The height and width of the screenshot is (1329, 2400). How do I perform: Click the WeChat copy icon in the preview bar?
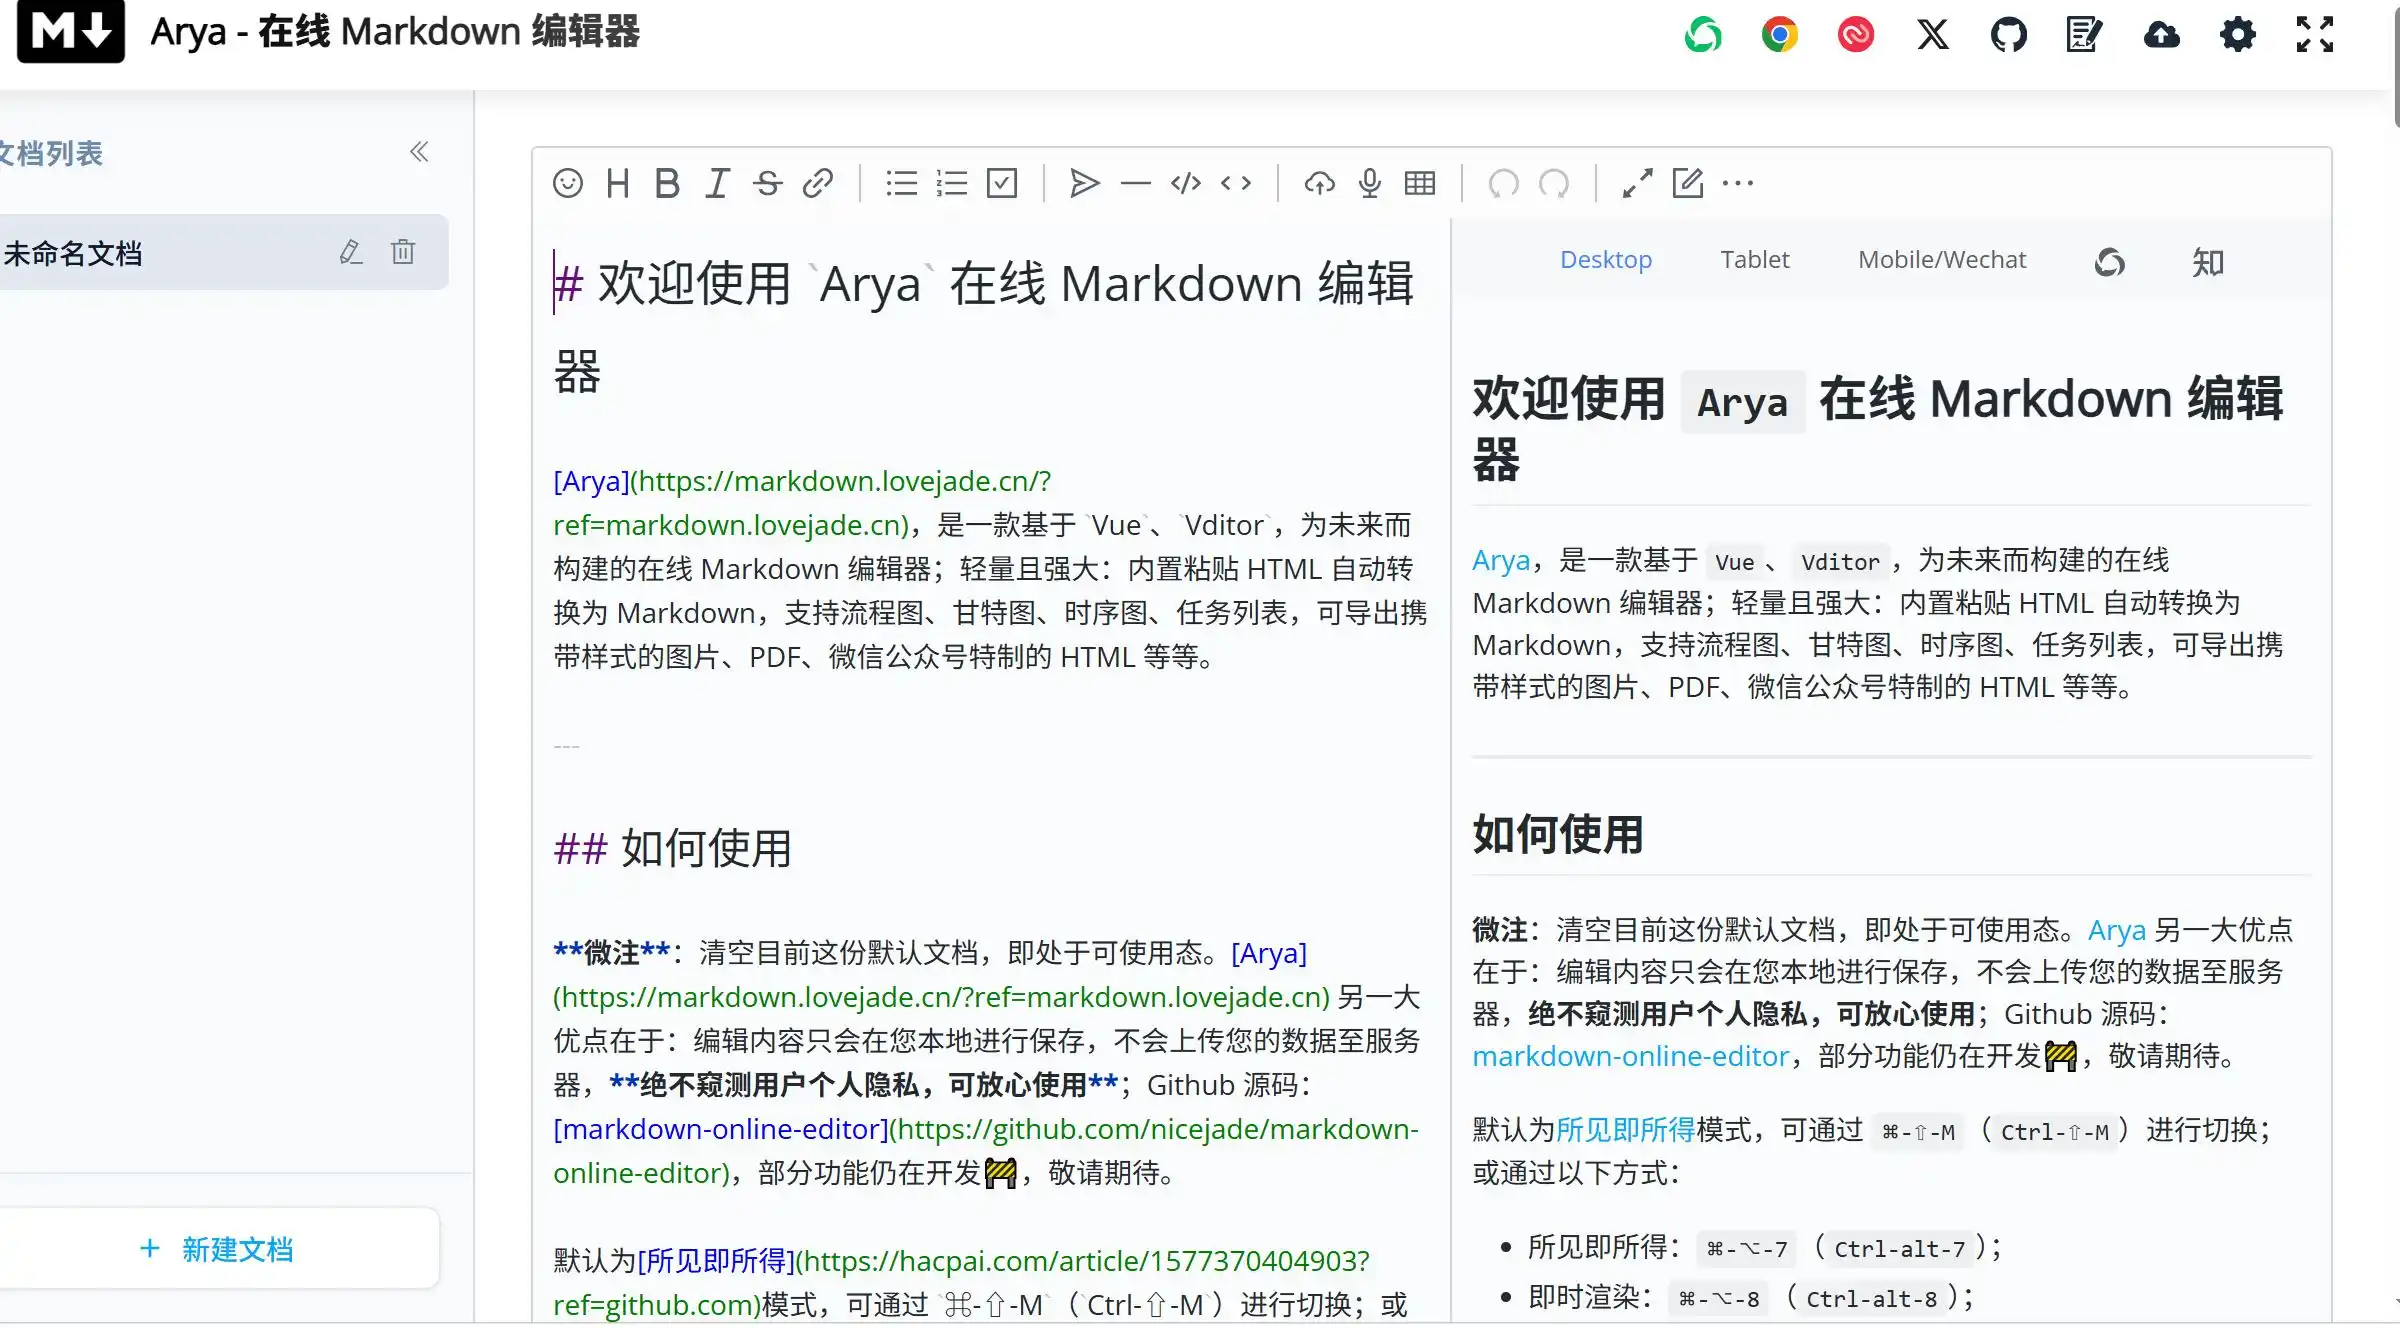click(2109, 262)
